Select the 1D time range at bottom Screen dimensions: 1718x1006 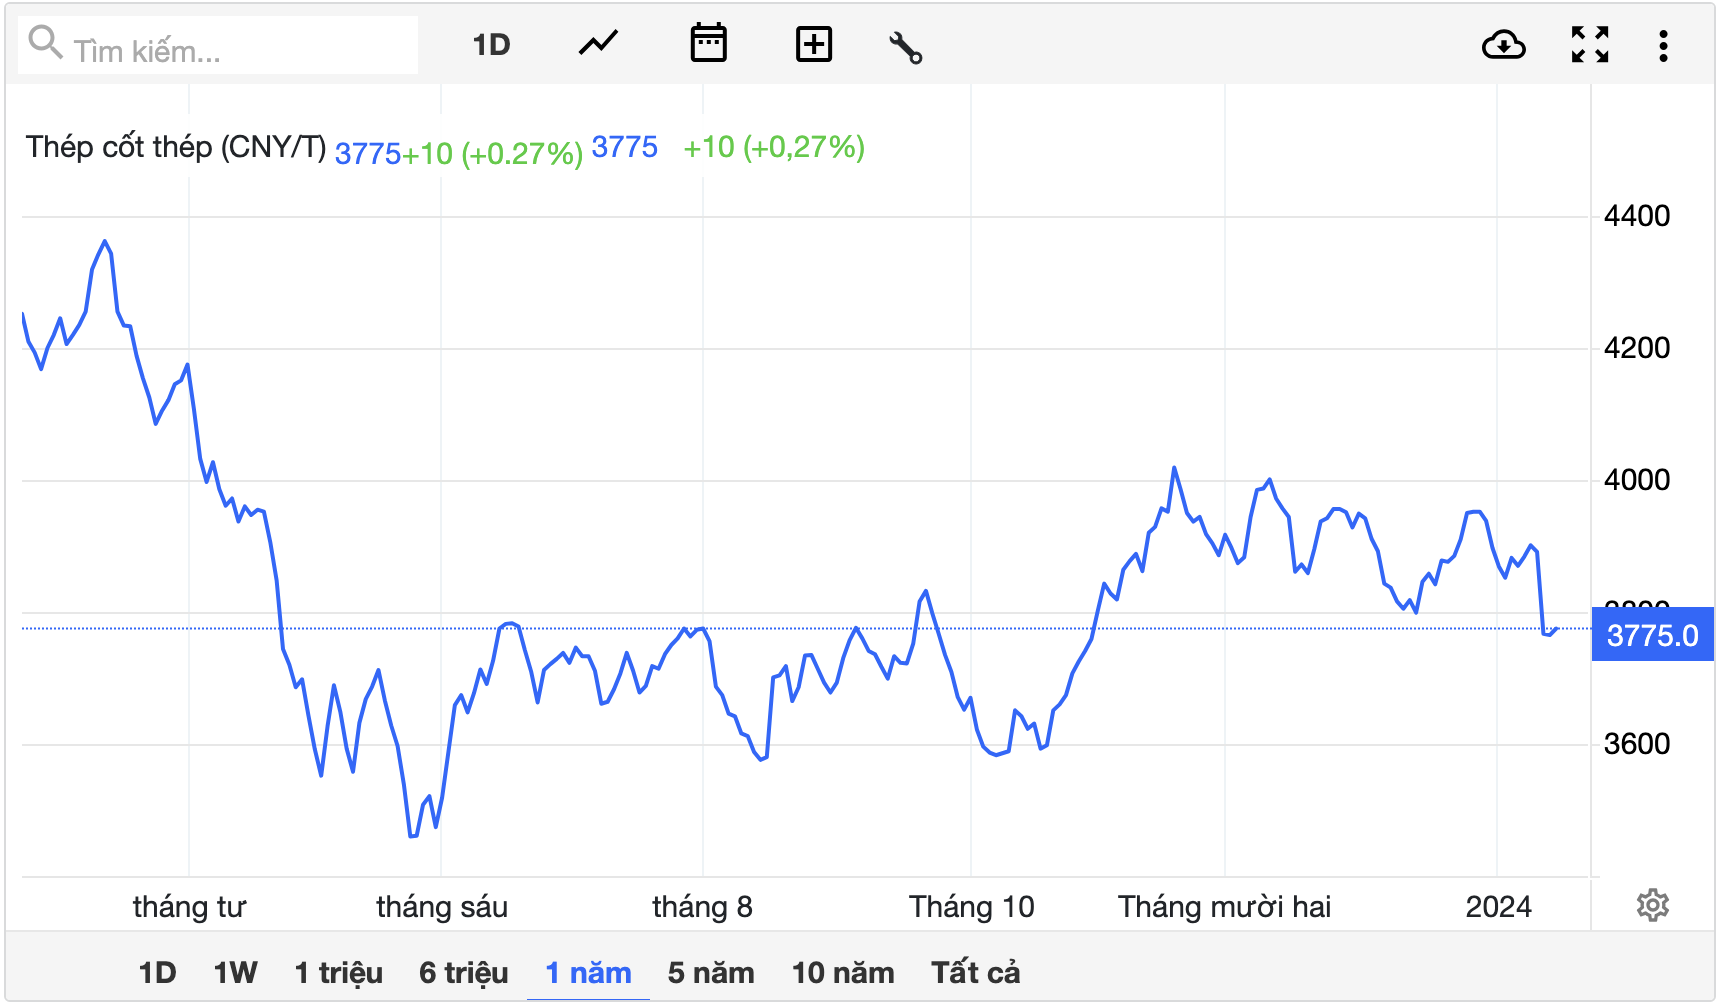pos(157,972)
